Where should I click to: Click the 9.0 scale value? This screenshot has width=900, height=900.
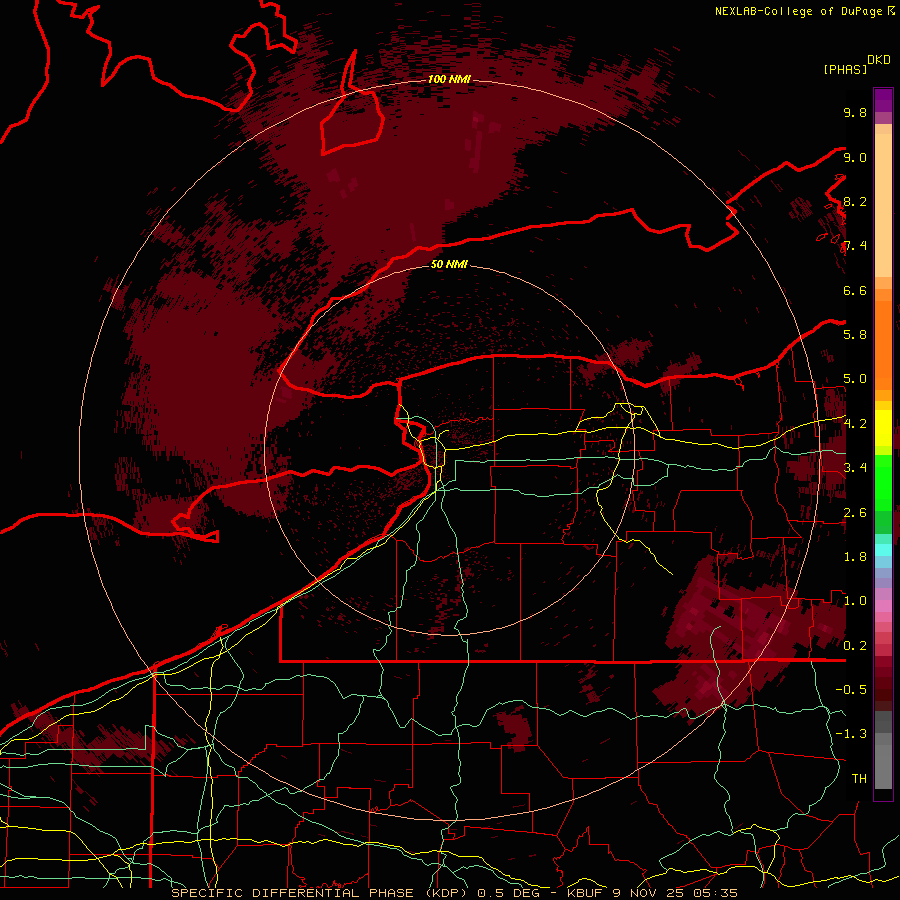point(855,157)
